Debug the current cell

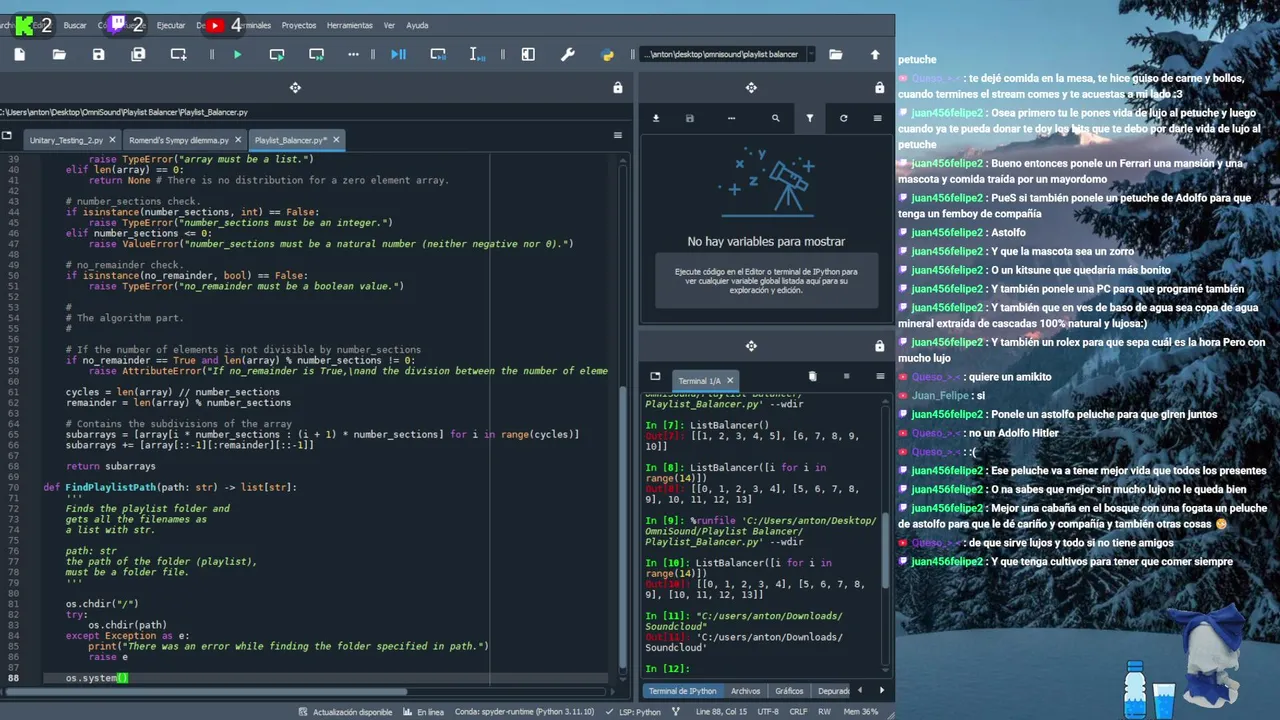[x=438, y=54]
